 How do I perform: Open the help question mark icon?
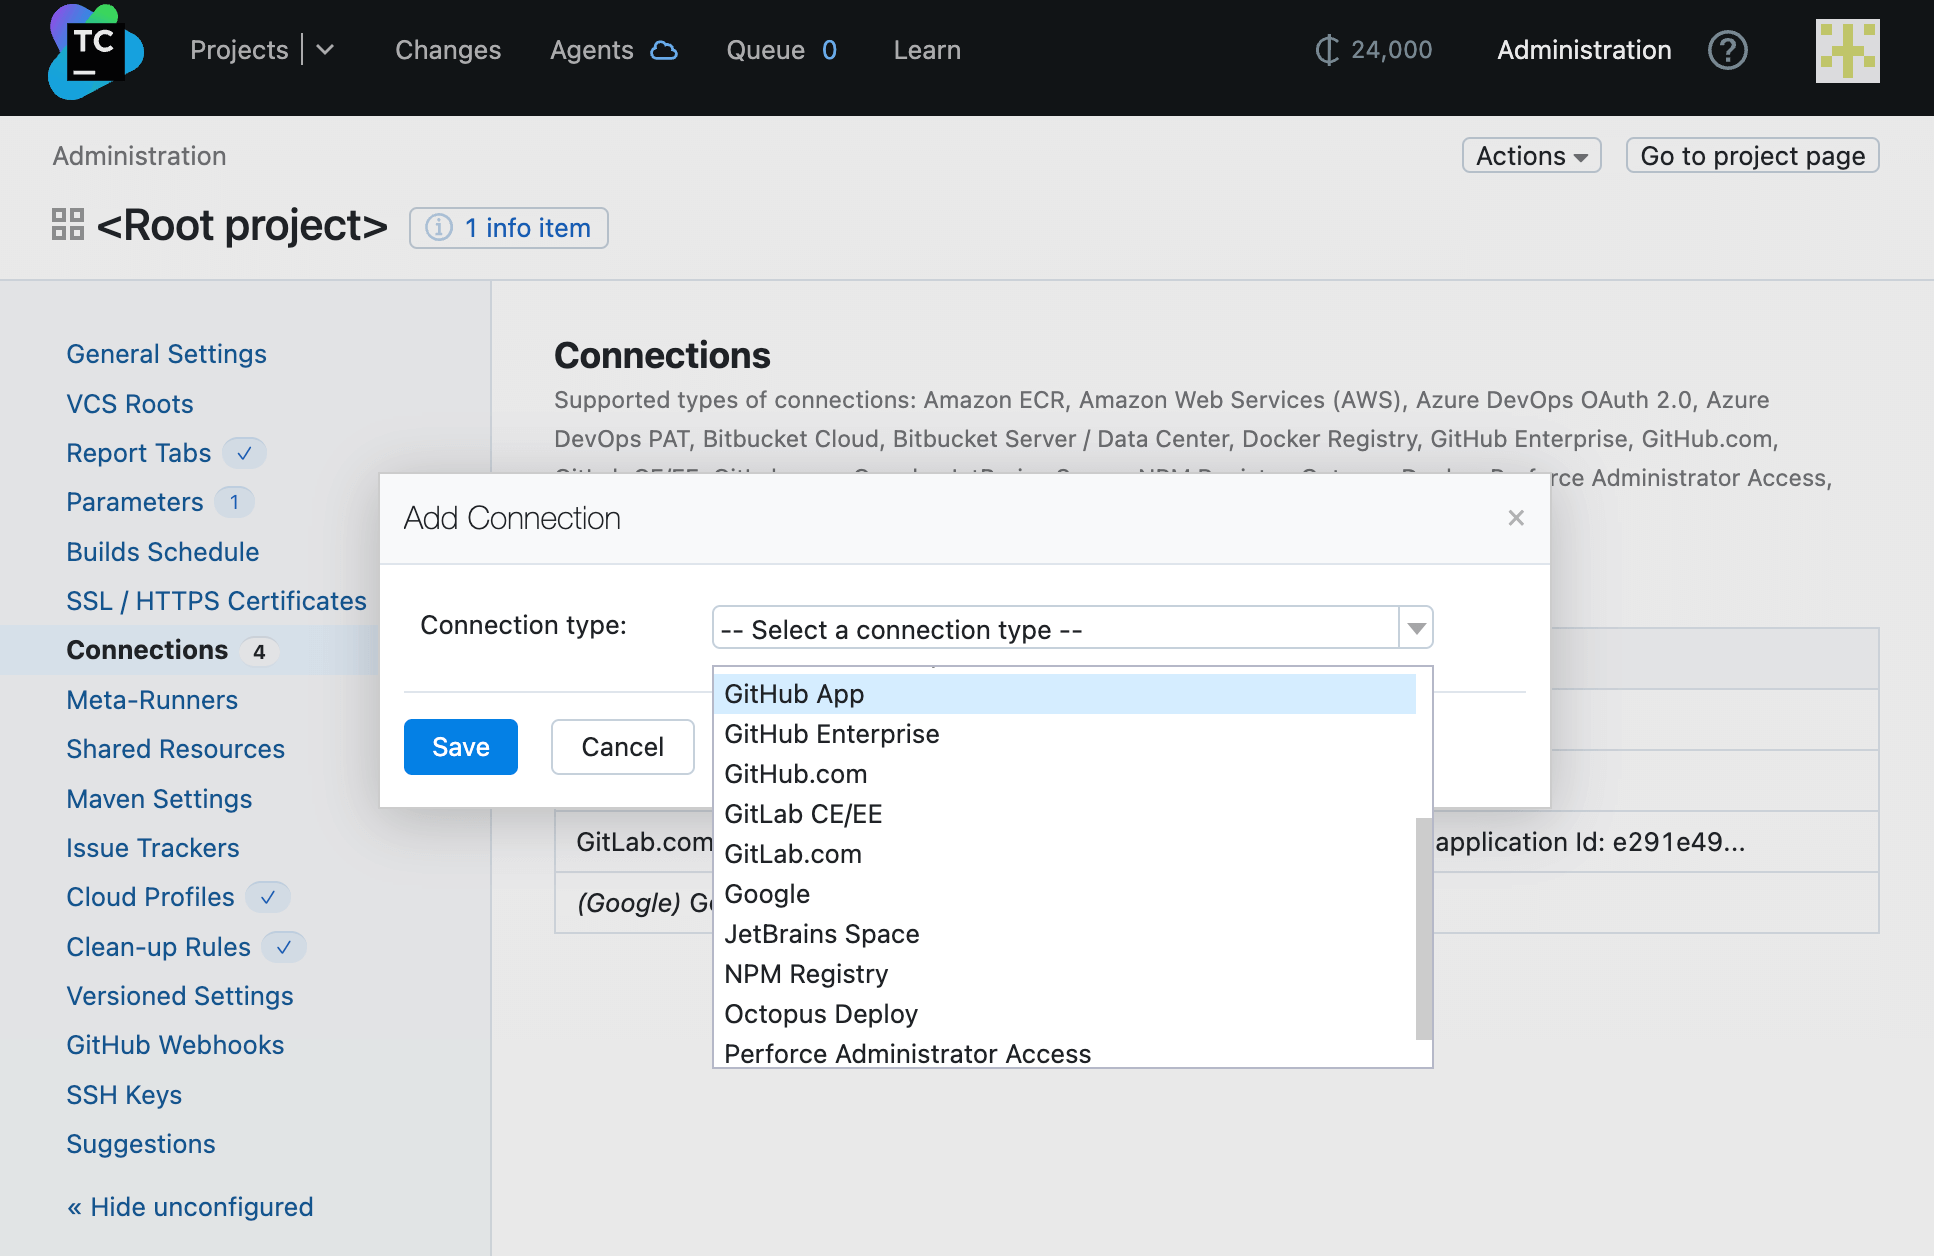1727,50
